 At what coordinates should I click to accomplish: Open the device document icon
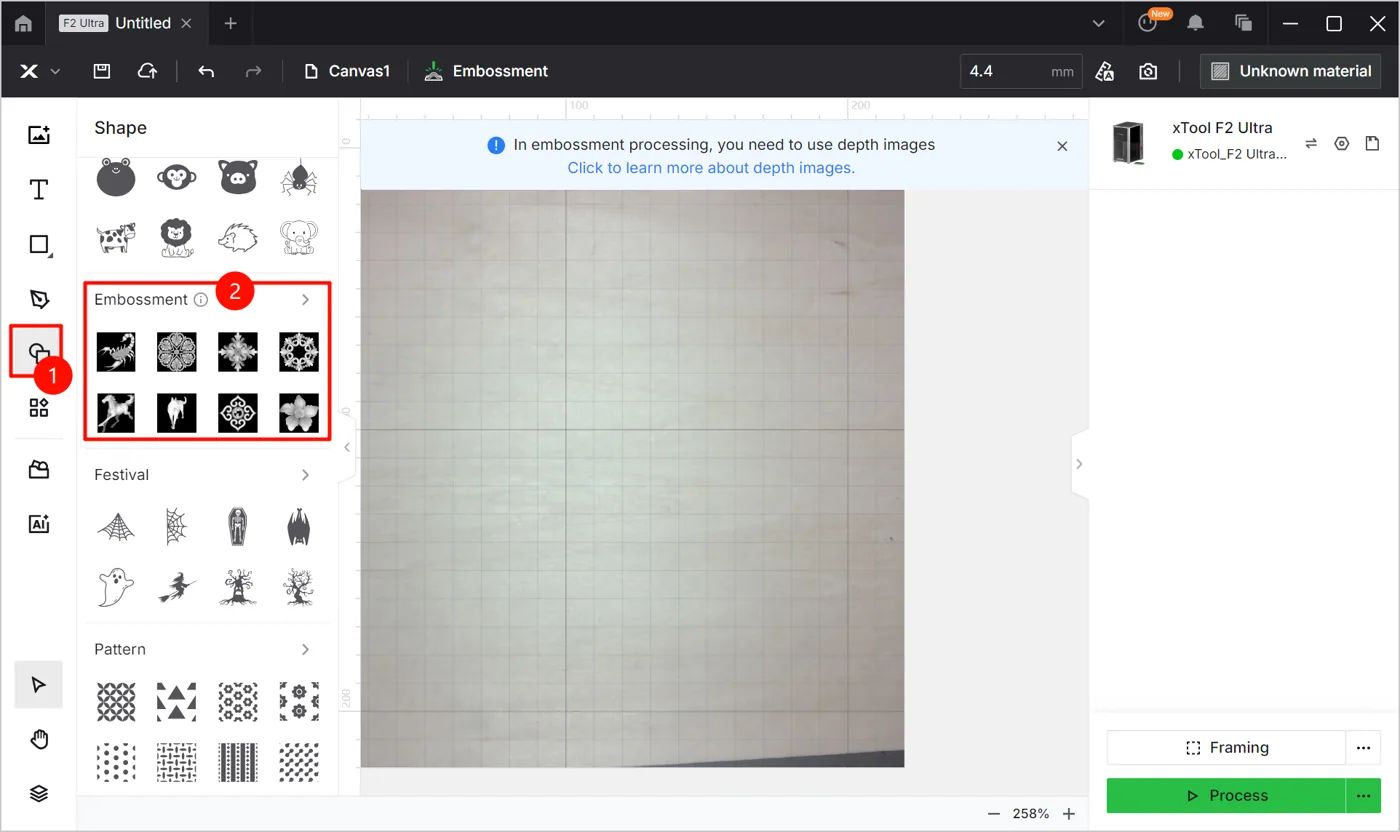[x=1372, y=144]
